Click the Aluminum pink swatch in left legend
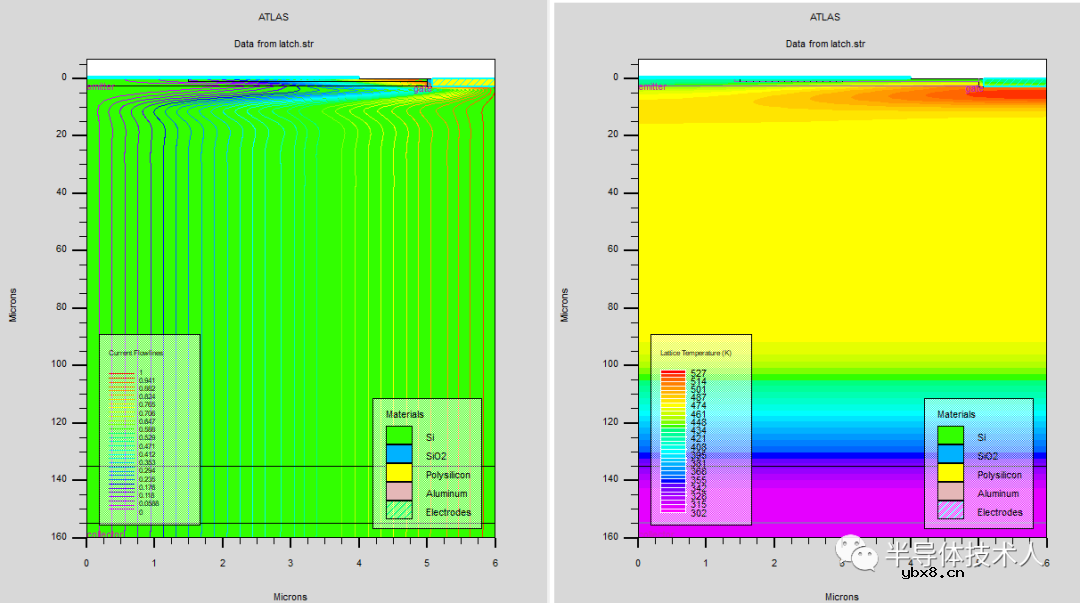 [x=399, y=492]
